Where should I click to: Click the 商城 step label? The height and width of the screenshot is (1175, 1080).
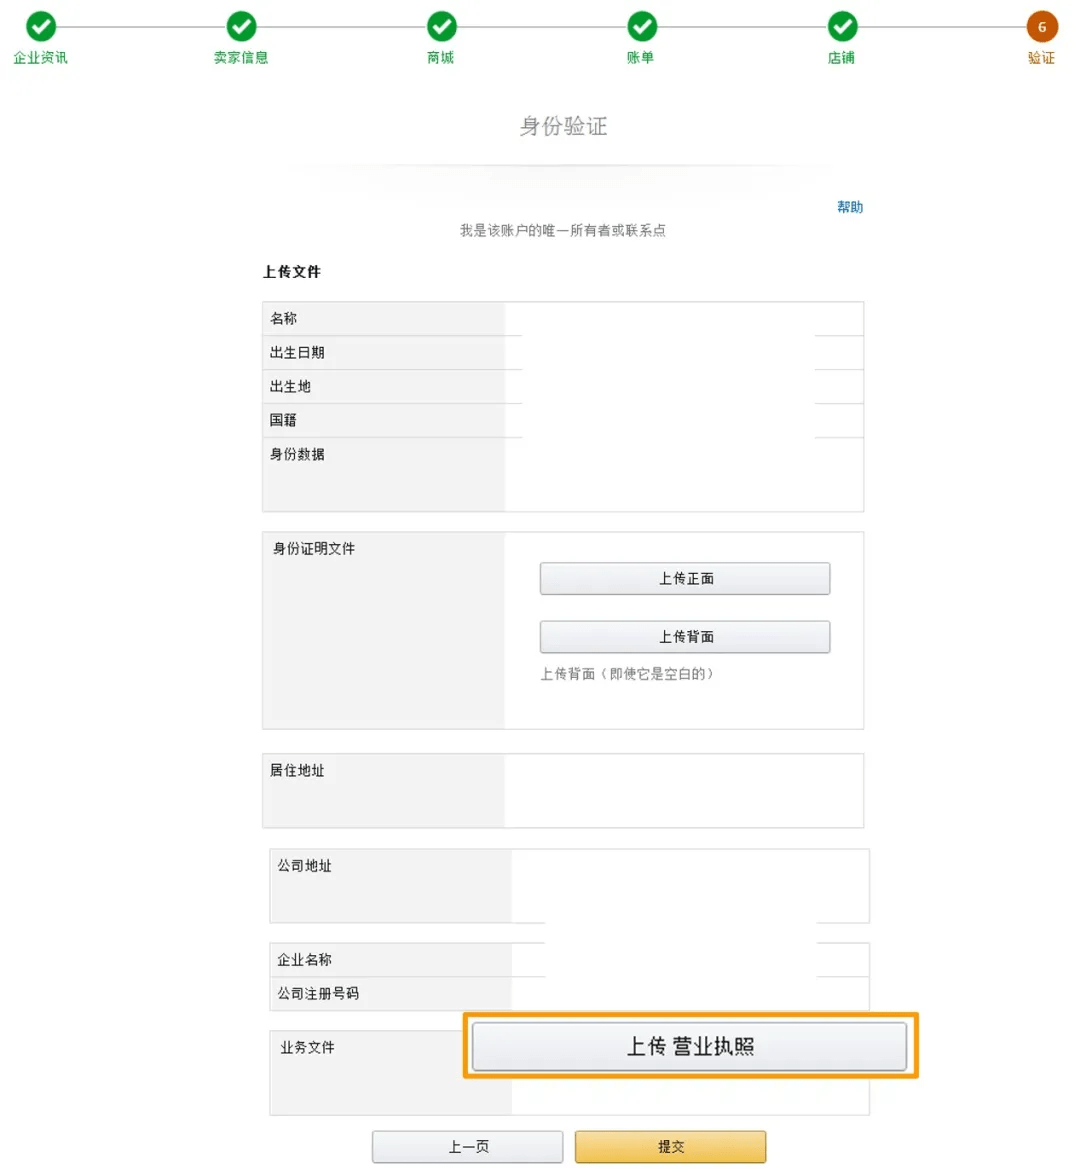[x=441, y=58]
